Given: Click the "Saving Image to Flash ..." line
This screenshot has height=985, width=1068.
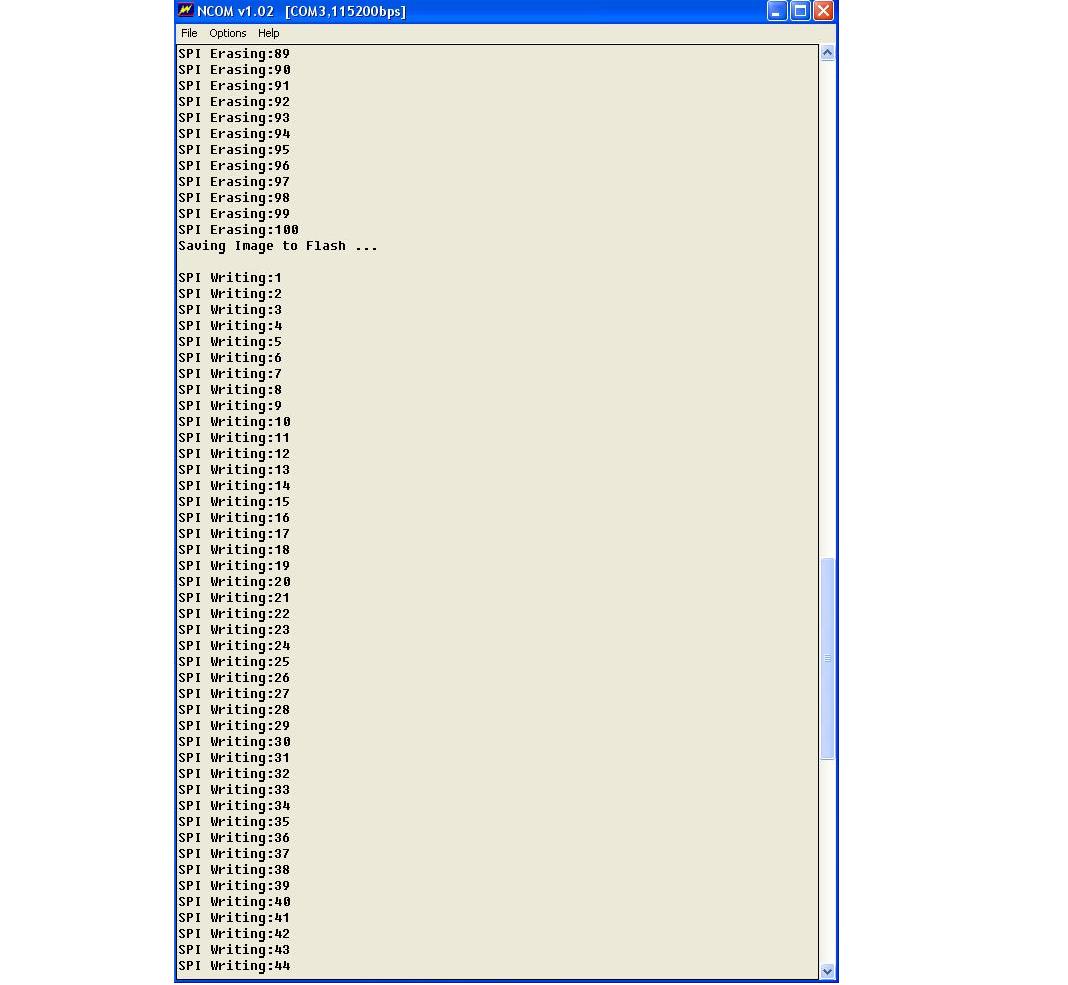Looking at the screenshot, I should [278, 246].
